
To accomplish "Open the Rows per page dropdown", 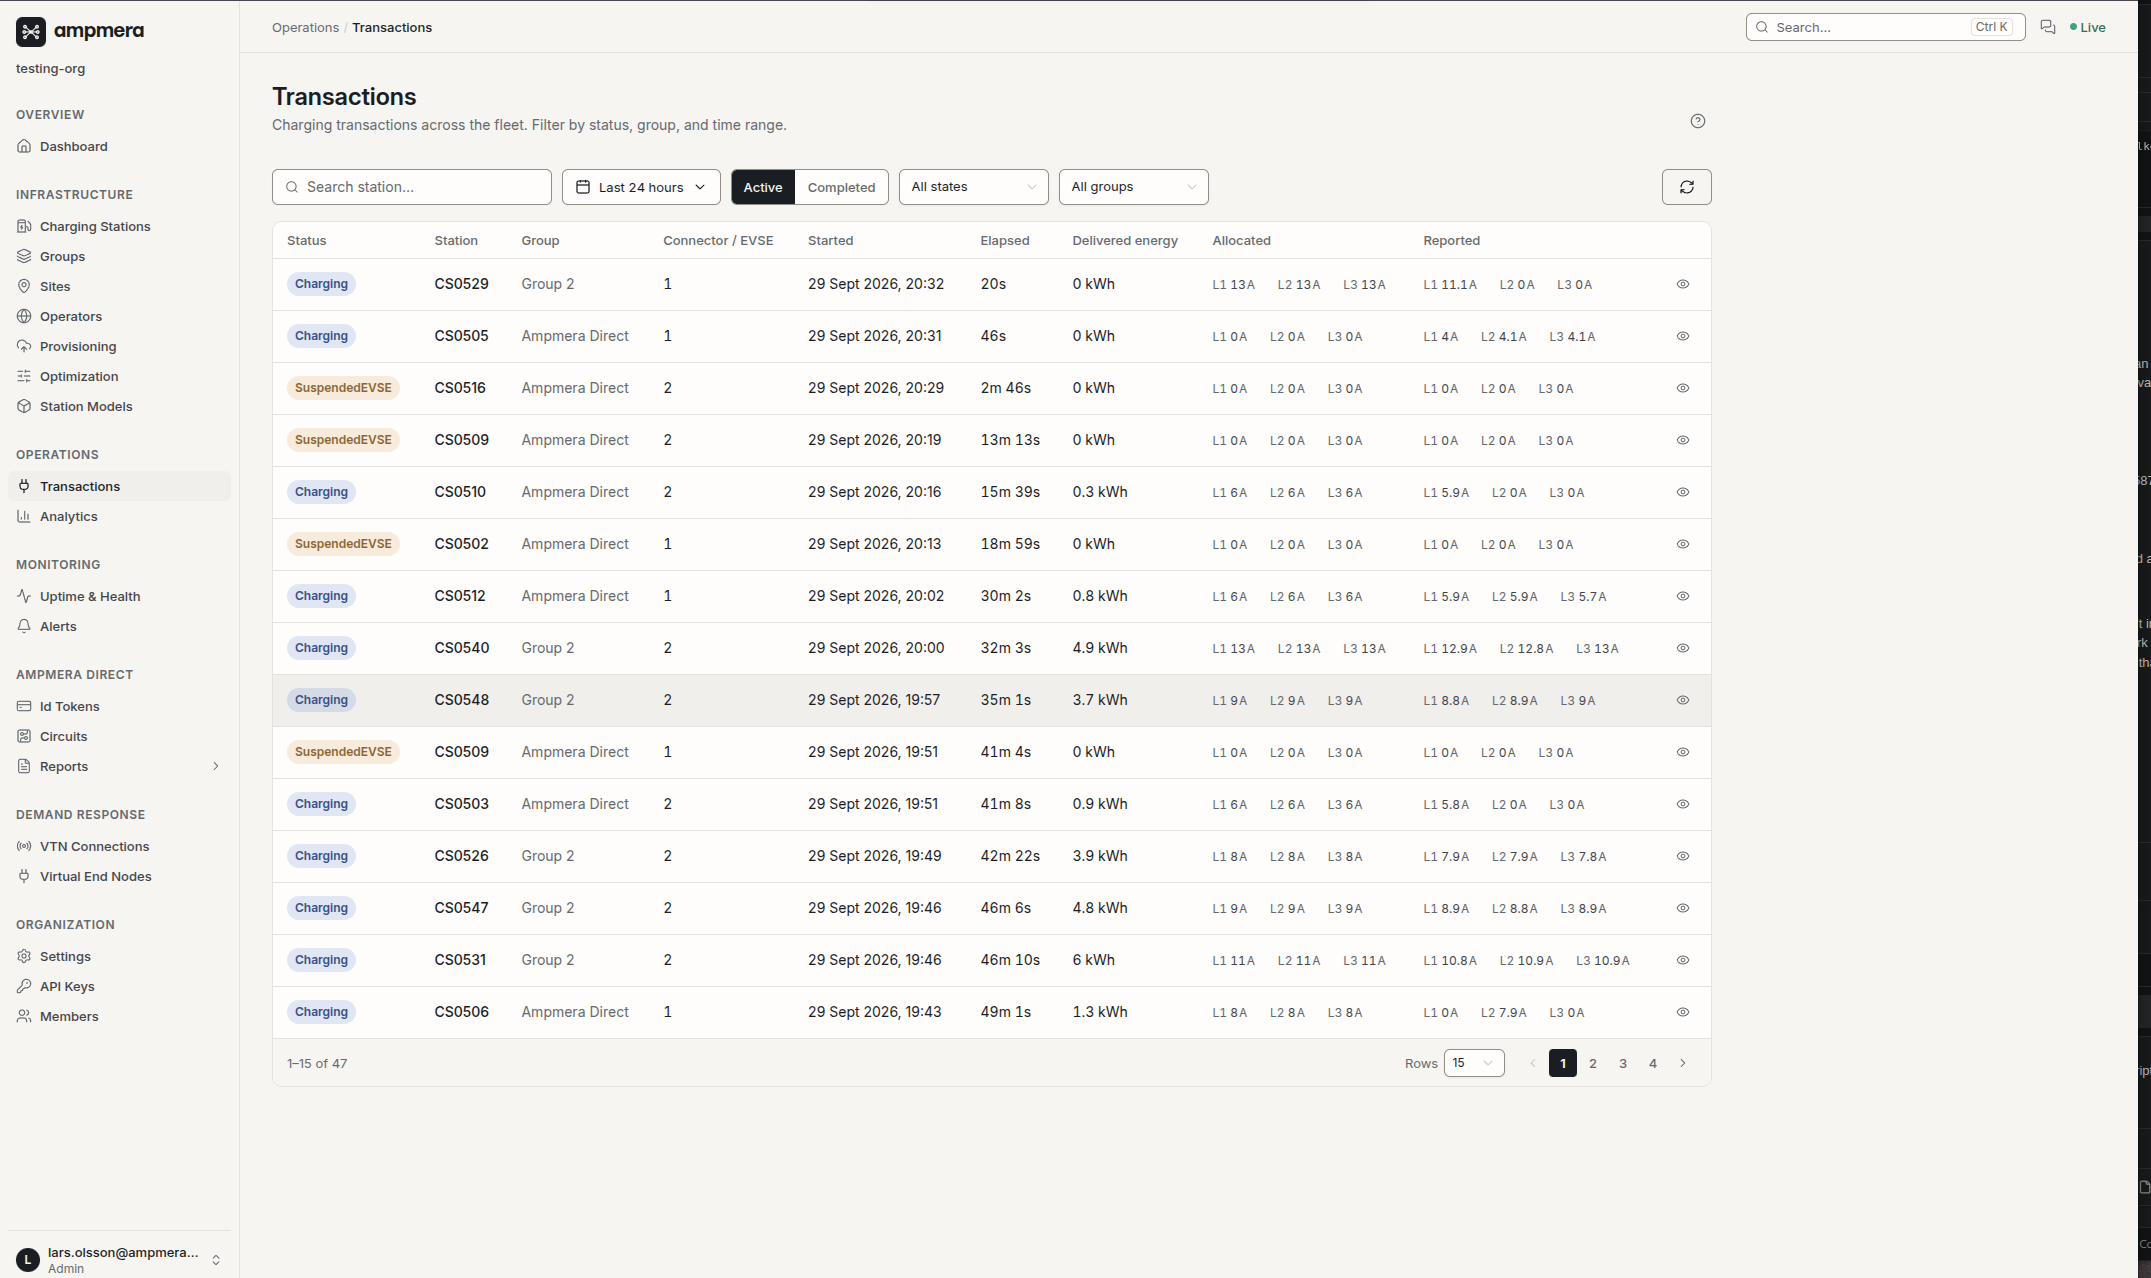I will [1473, 1063].
